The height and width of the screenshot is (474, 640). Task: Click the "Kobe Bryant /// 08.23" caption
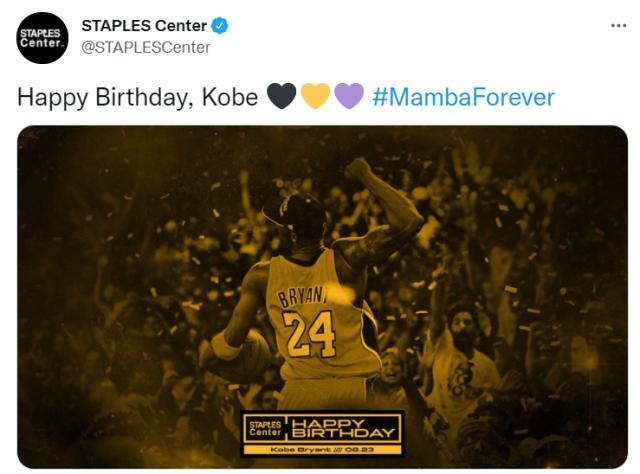point(323,451)
